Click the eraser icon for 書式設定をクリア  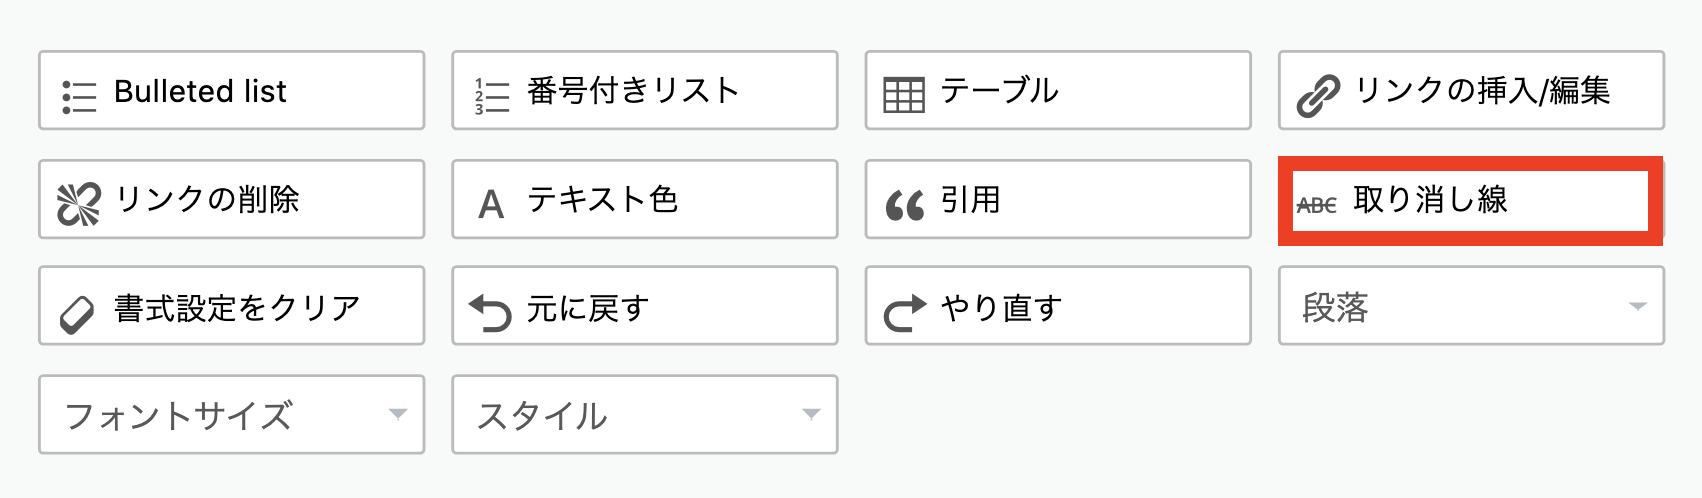(77, 314)
